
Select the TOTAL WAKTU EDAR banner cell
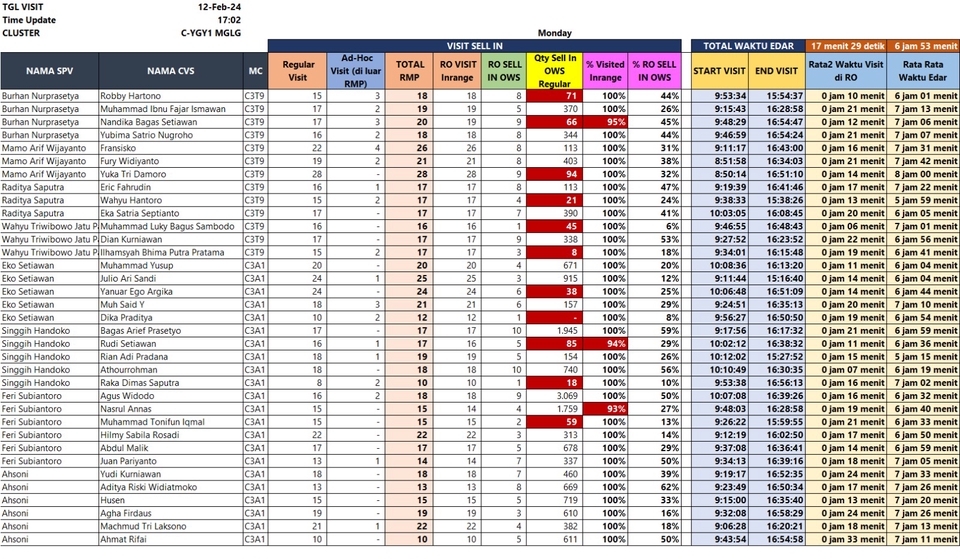tap(748, 46)
